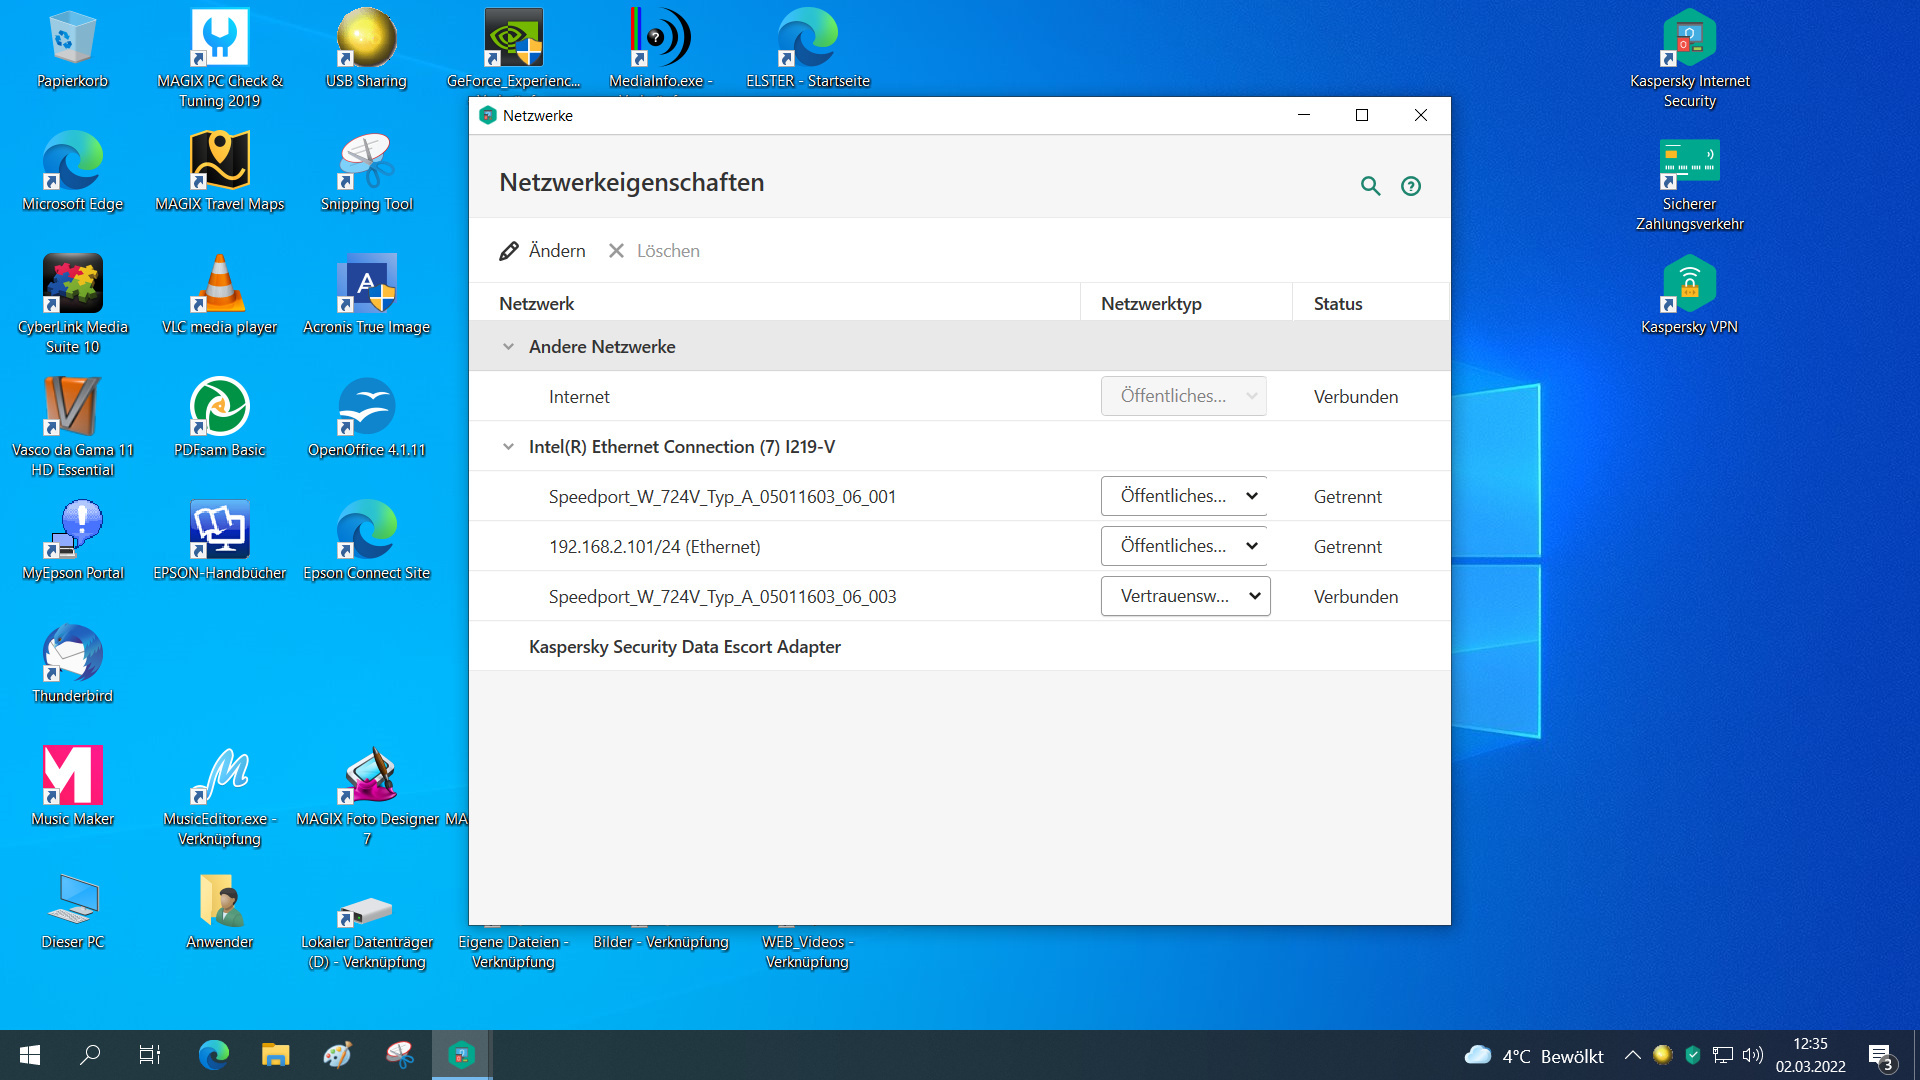Open VLC media player shortcut
The height and width of the screenshot is (1080, 1920).
[220, 295]
